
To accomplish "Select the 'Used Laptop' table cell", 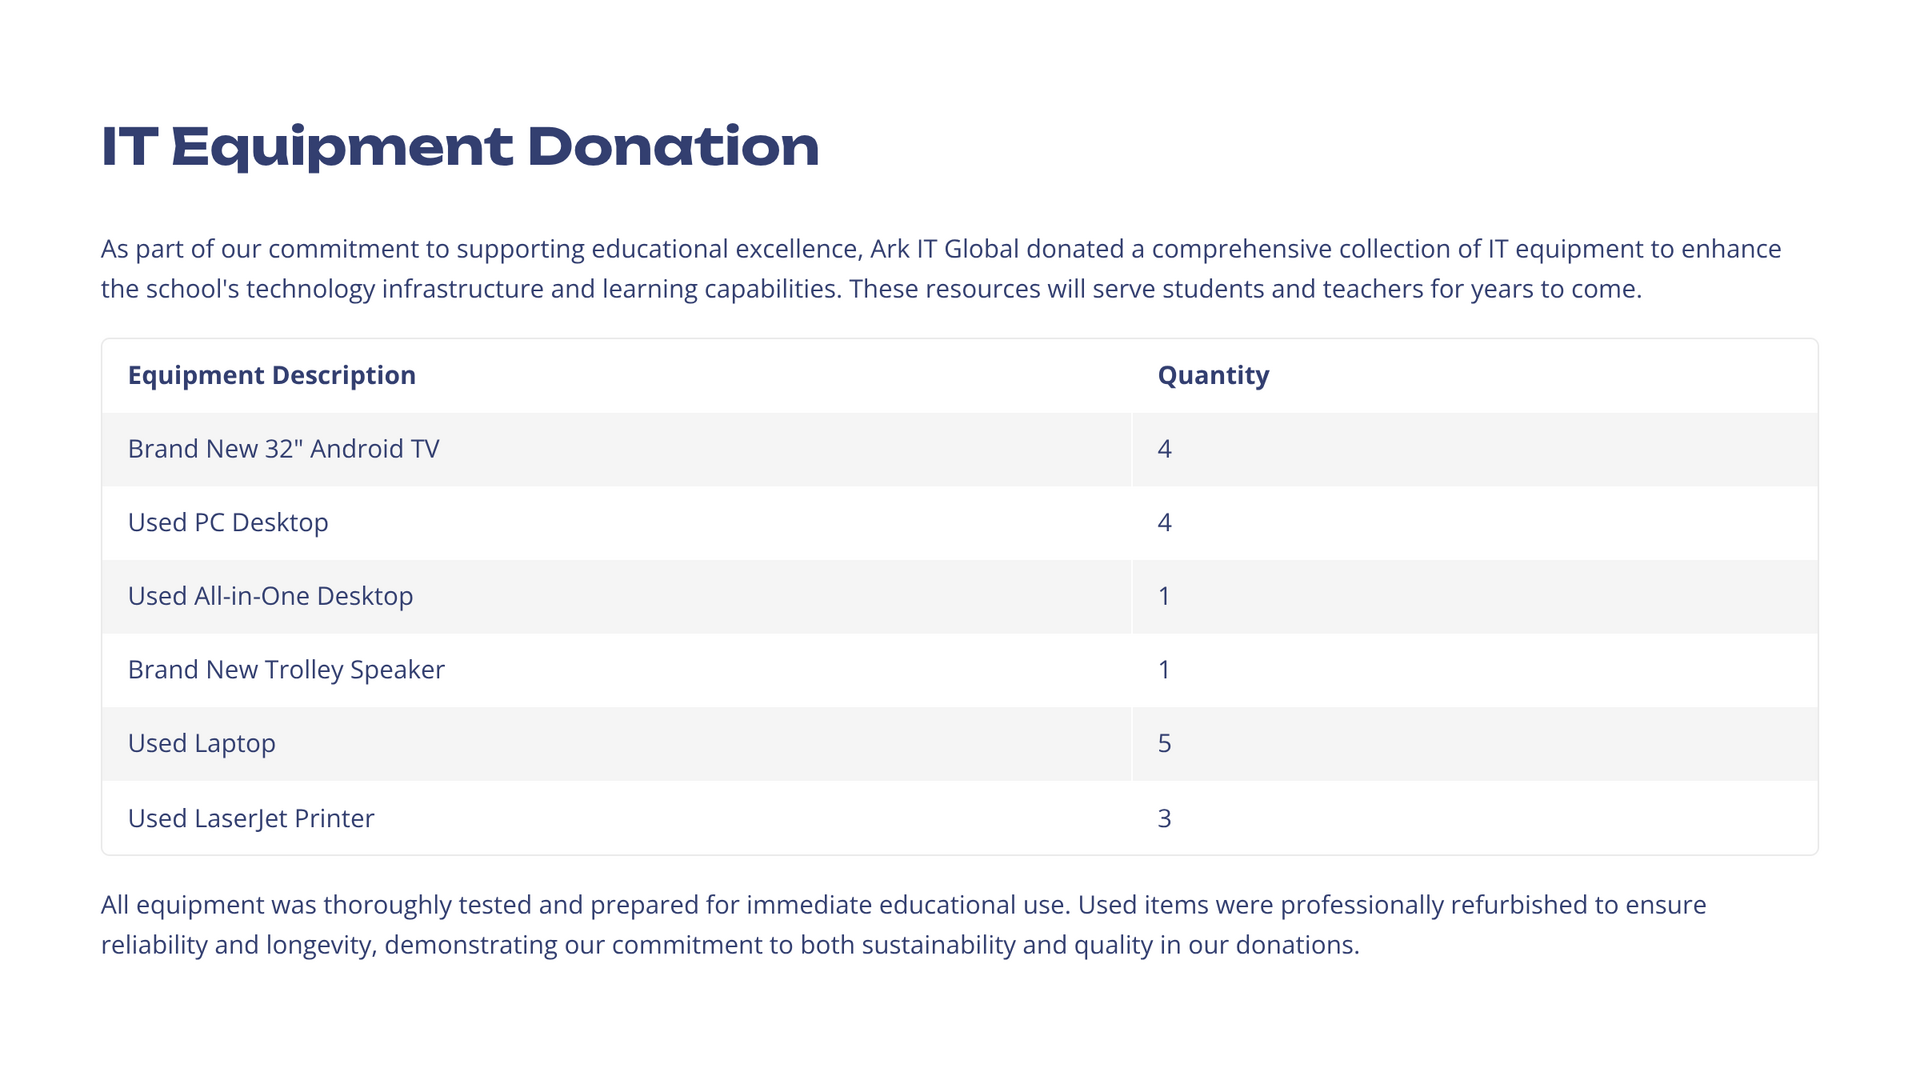I will coord(201,744).
